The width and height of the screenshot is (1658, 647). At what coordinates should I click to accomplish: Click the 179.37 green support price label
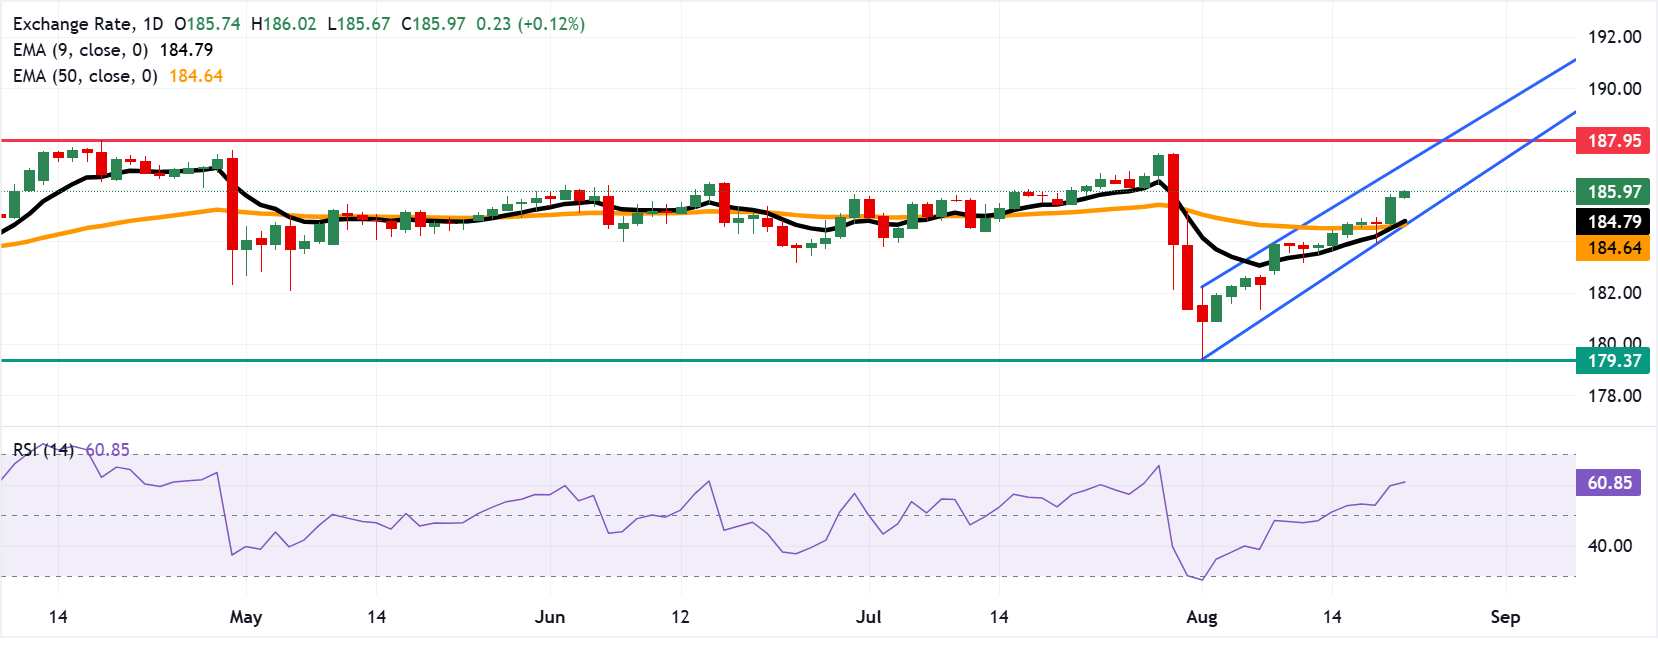click(x=1612, y=361)
